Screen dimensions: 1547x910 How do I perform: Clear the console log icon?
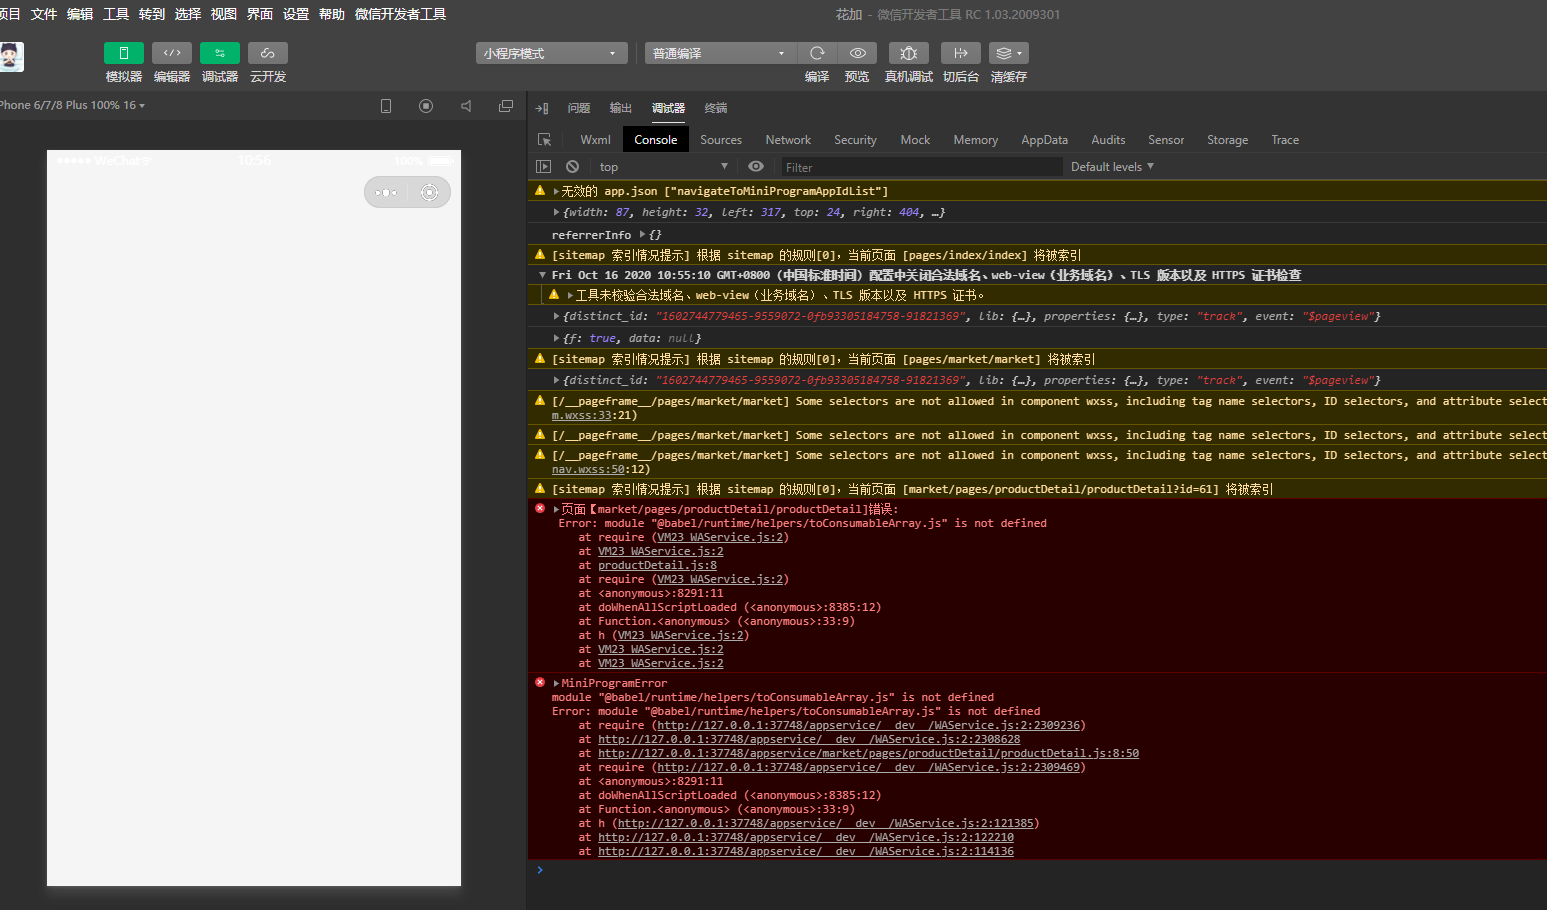(572, 167)
